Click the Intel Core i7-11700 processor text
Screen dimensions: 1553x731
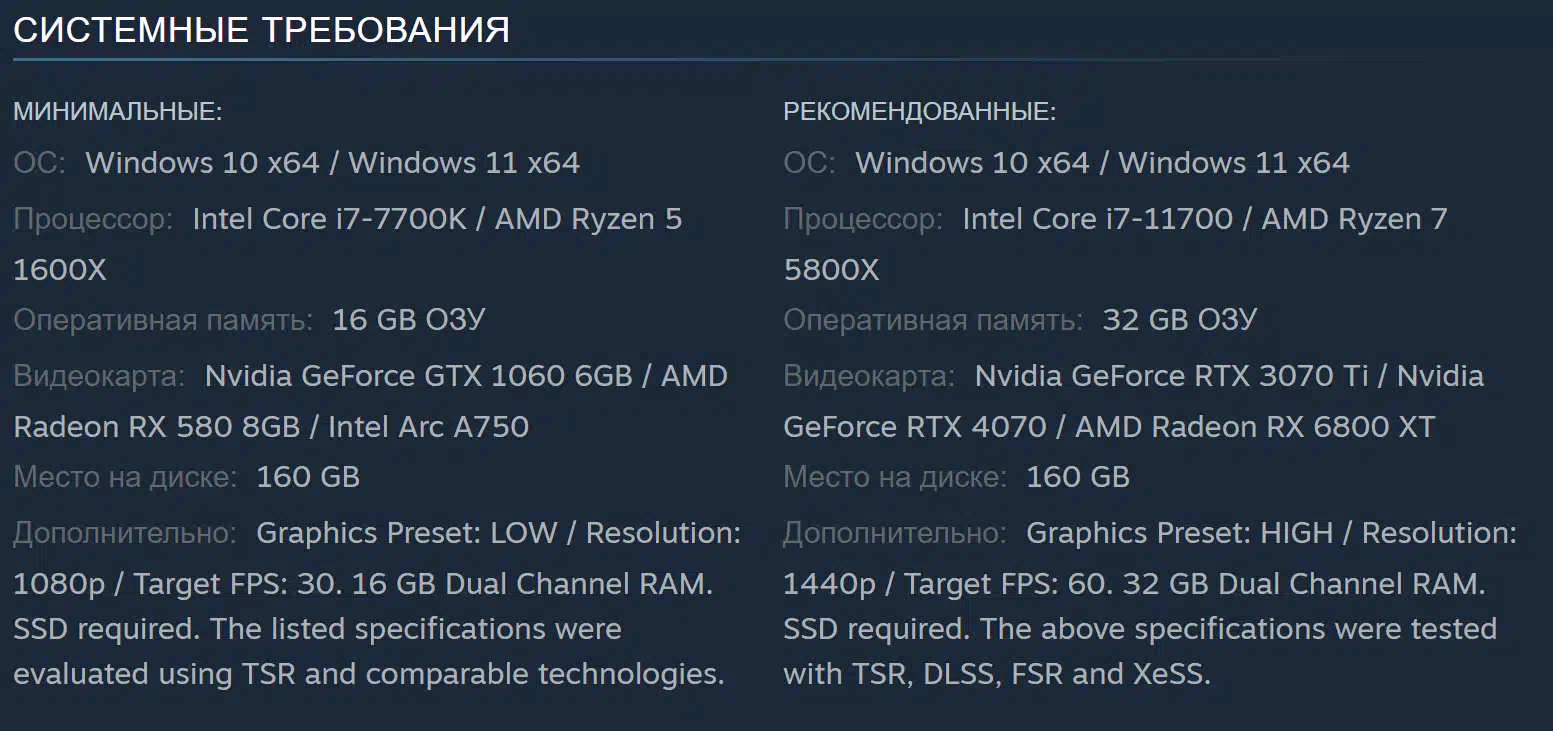coord(1097,219)
